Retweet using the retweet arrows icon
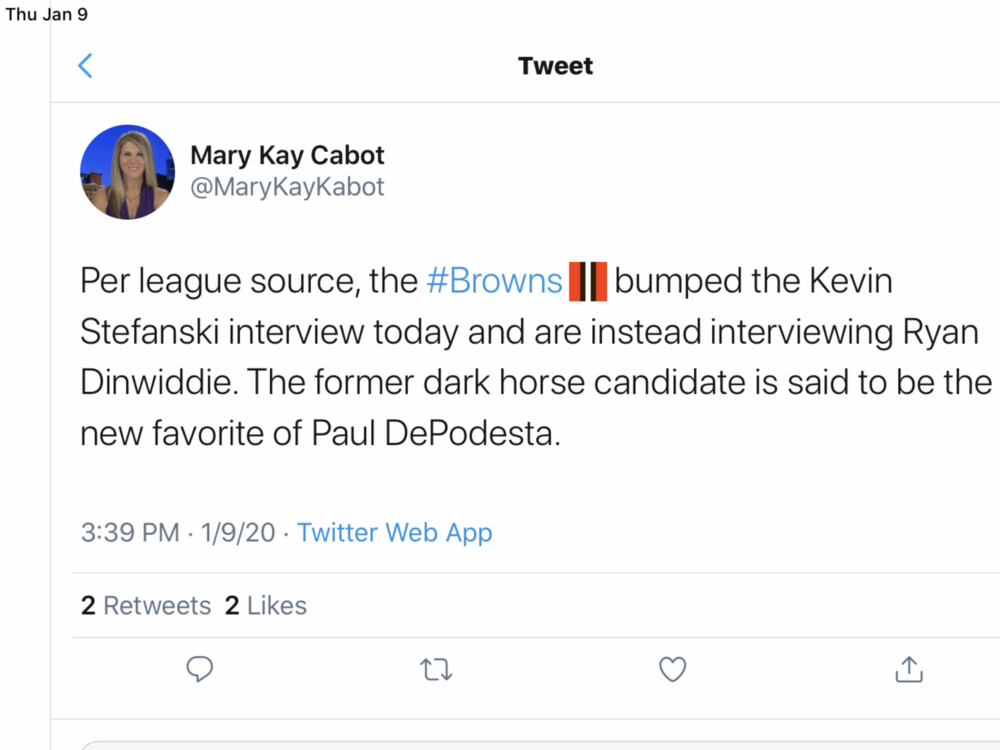Viewport: 1000px width, 750px height. (x=436, y=670)
